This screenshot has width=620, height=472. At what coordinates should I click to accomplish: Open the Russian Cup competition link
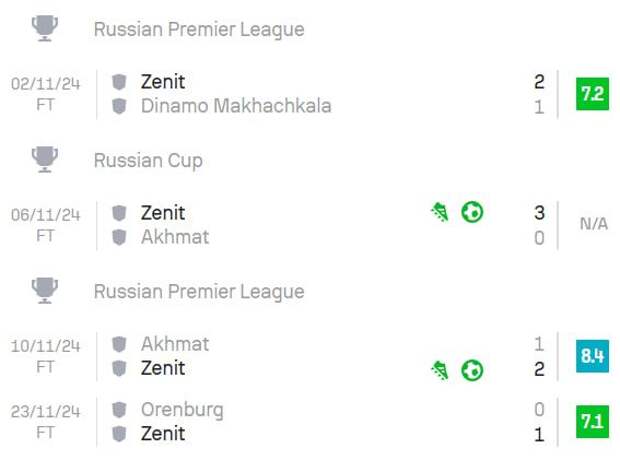click(x=148, y=161)
